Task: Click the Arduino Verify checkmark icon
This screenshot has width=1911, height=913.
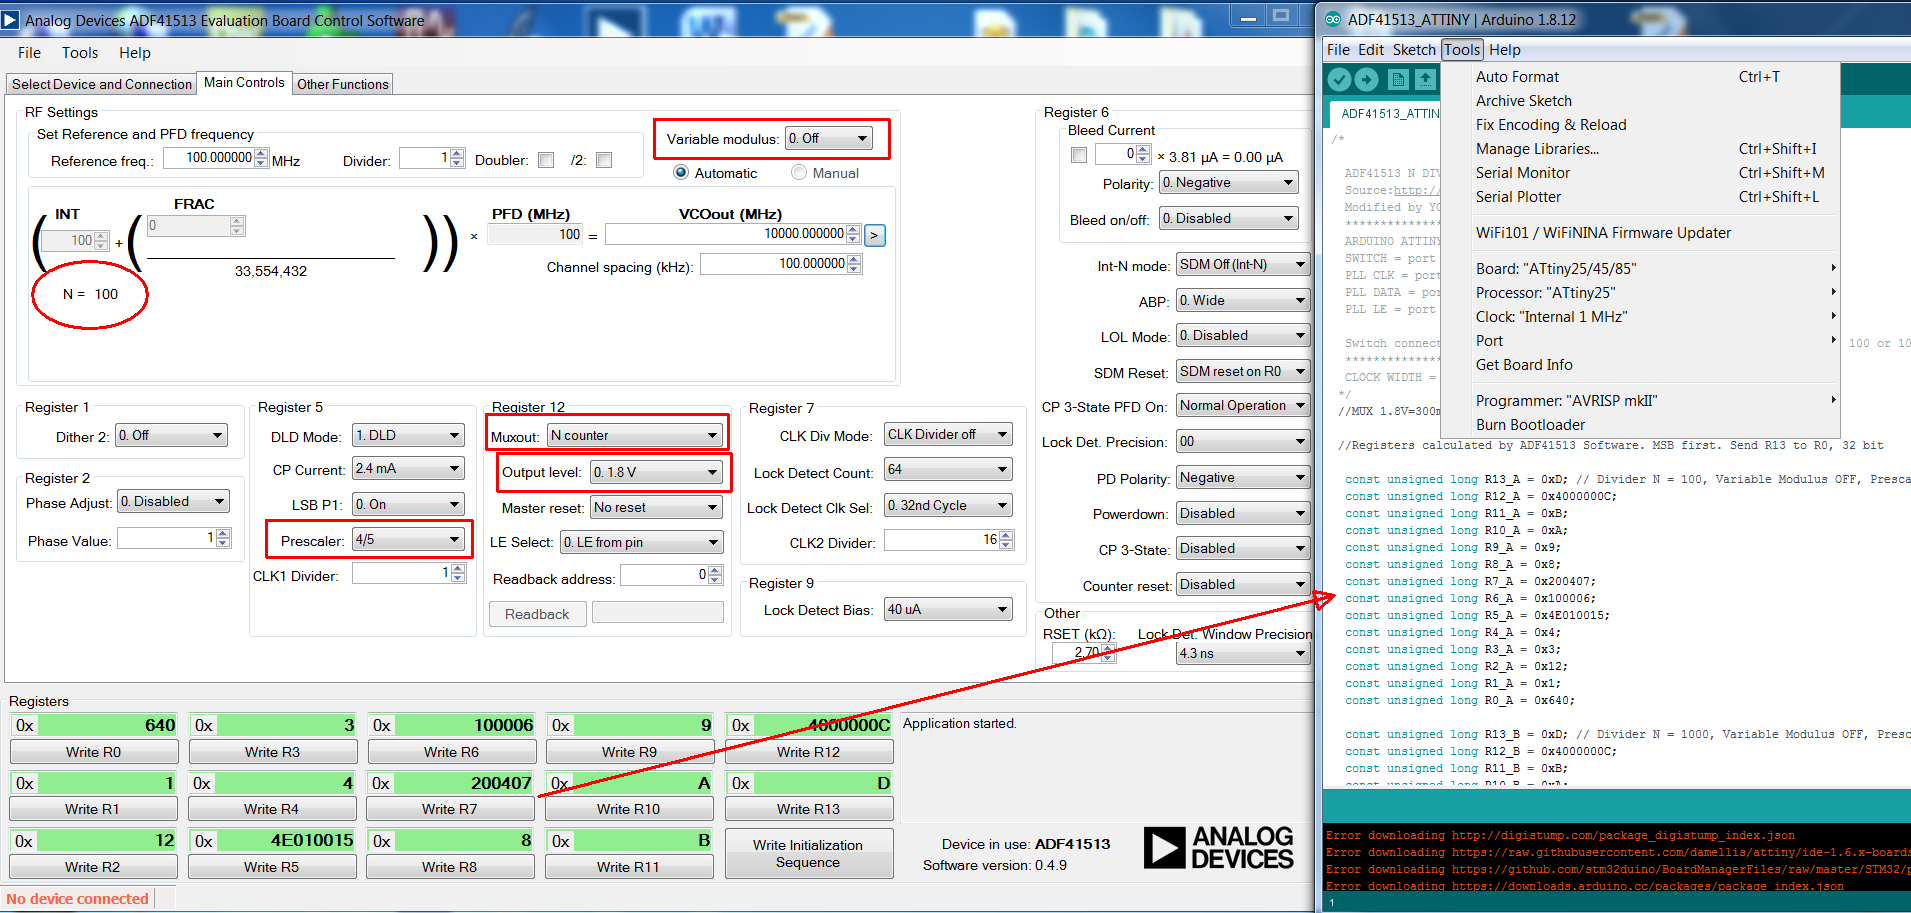Action: (1340, 79)
